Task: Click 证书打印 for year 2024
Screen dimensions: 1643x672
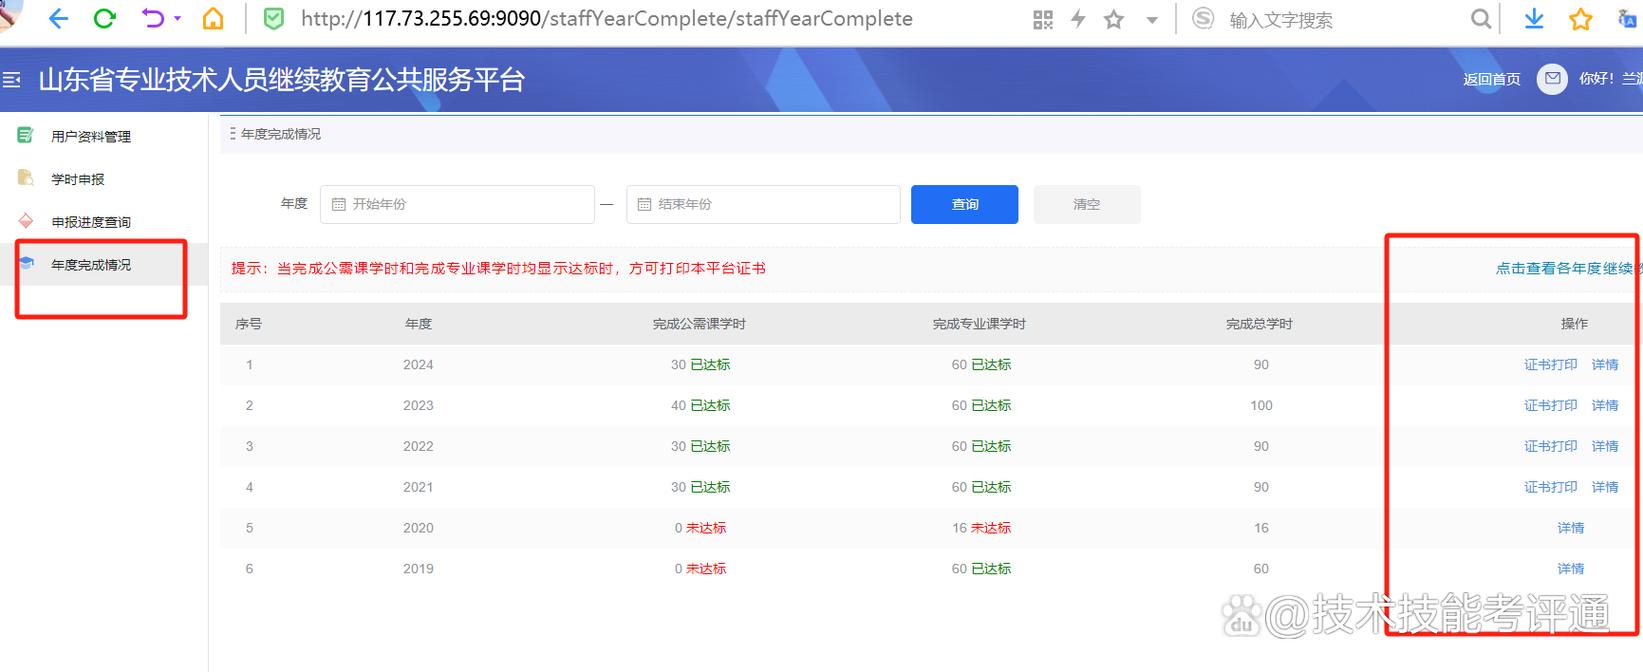Action: pos(1550,365)
